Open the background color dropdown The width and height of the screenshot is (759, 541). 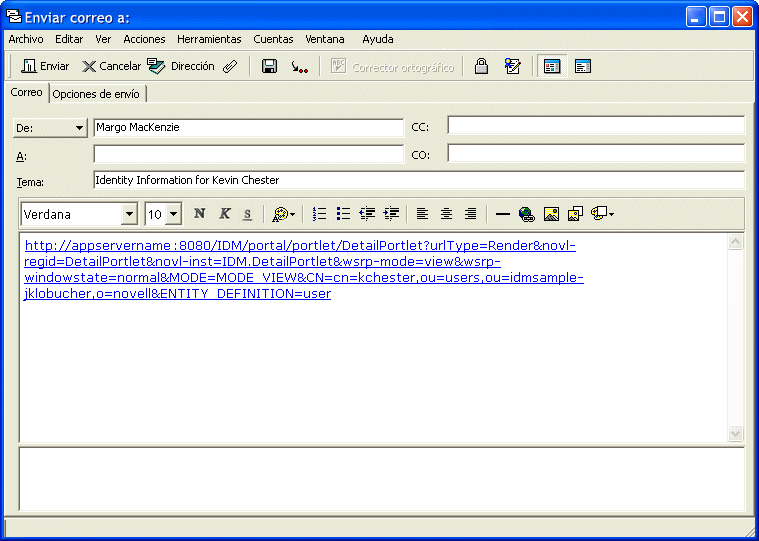(602, 214)
